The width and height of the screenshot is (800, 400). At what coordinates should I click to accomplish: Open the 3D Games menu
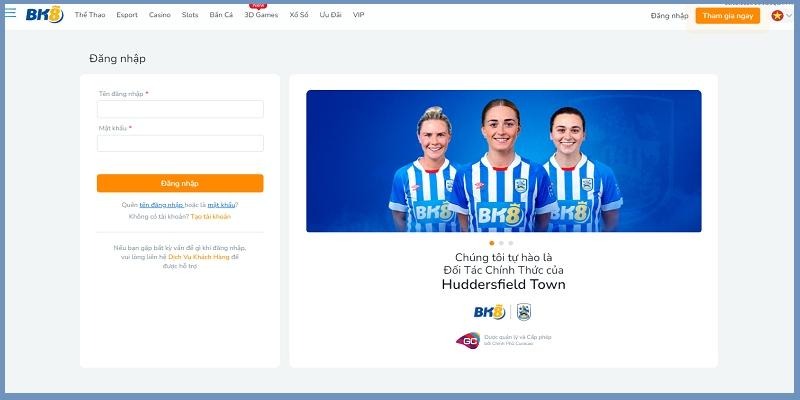[261, 16]
